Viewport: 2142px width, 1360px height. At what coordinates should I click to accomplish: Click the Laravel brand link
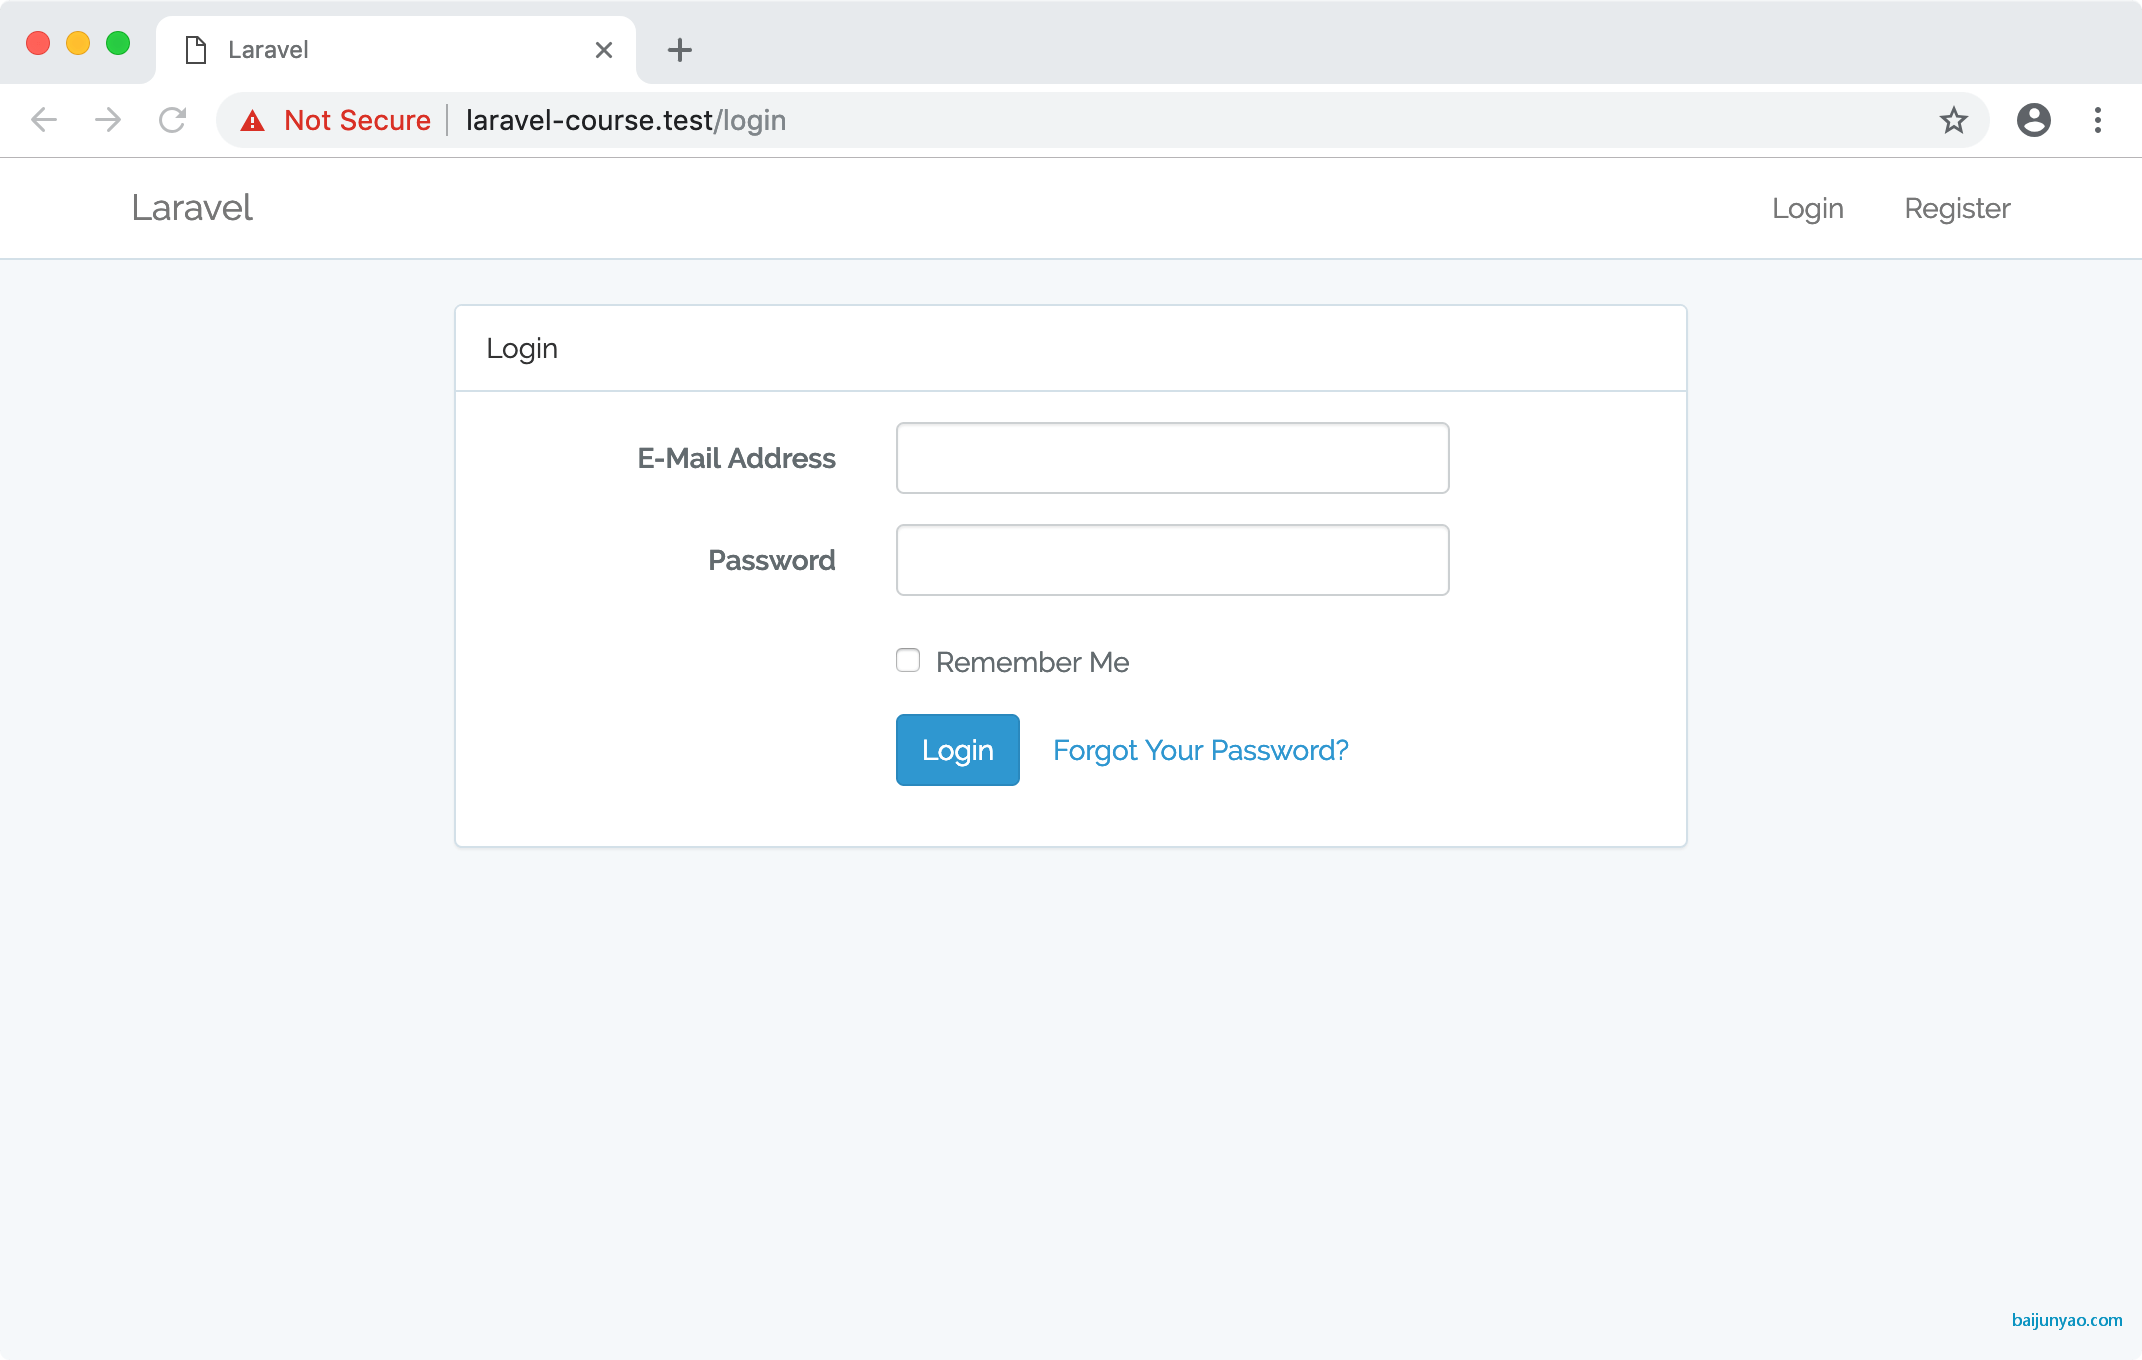[x=192, y=208]
